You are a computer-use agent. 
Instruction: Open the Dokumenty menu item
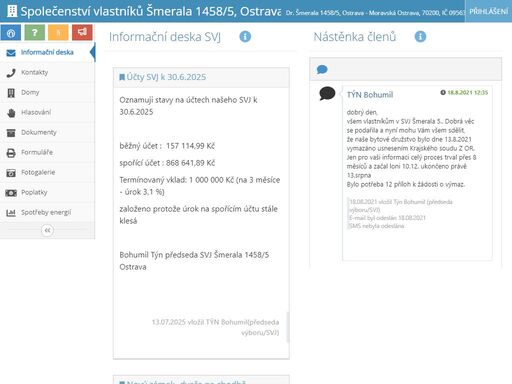point(47,132)
